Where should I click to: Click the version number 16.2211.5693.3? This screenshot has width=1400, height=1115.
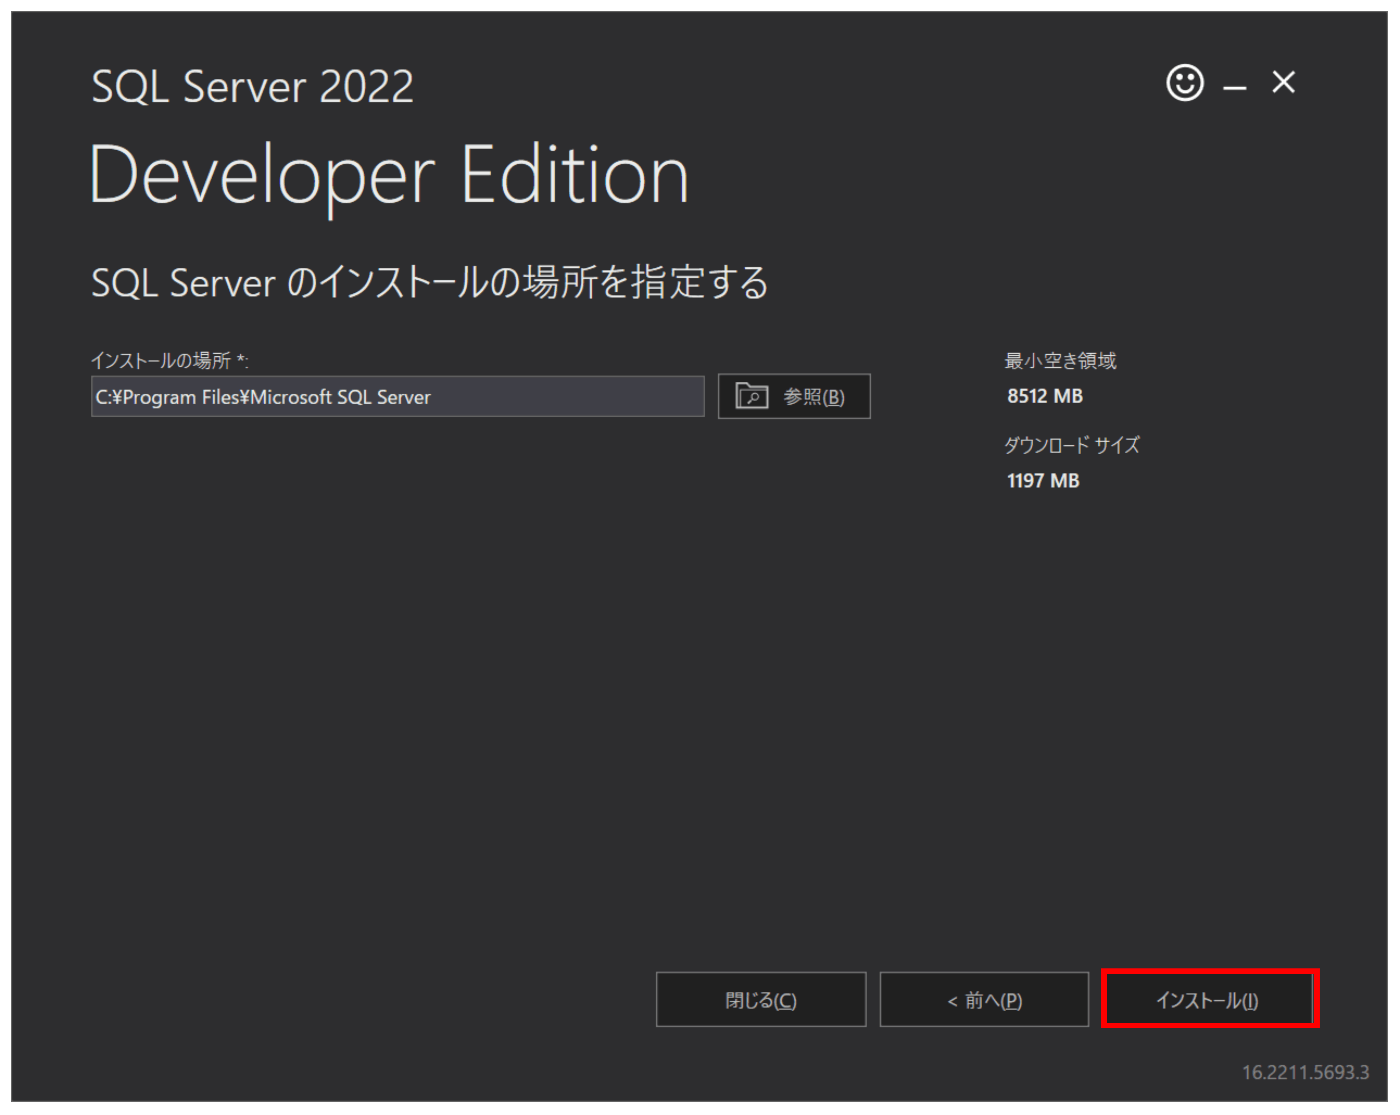[1305, 1072]
